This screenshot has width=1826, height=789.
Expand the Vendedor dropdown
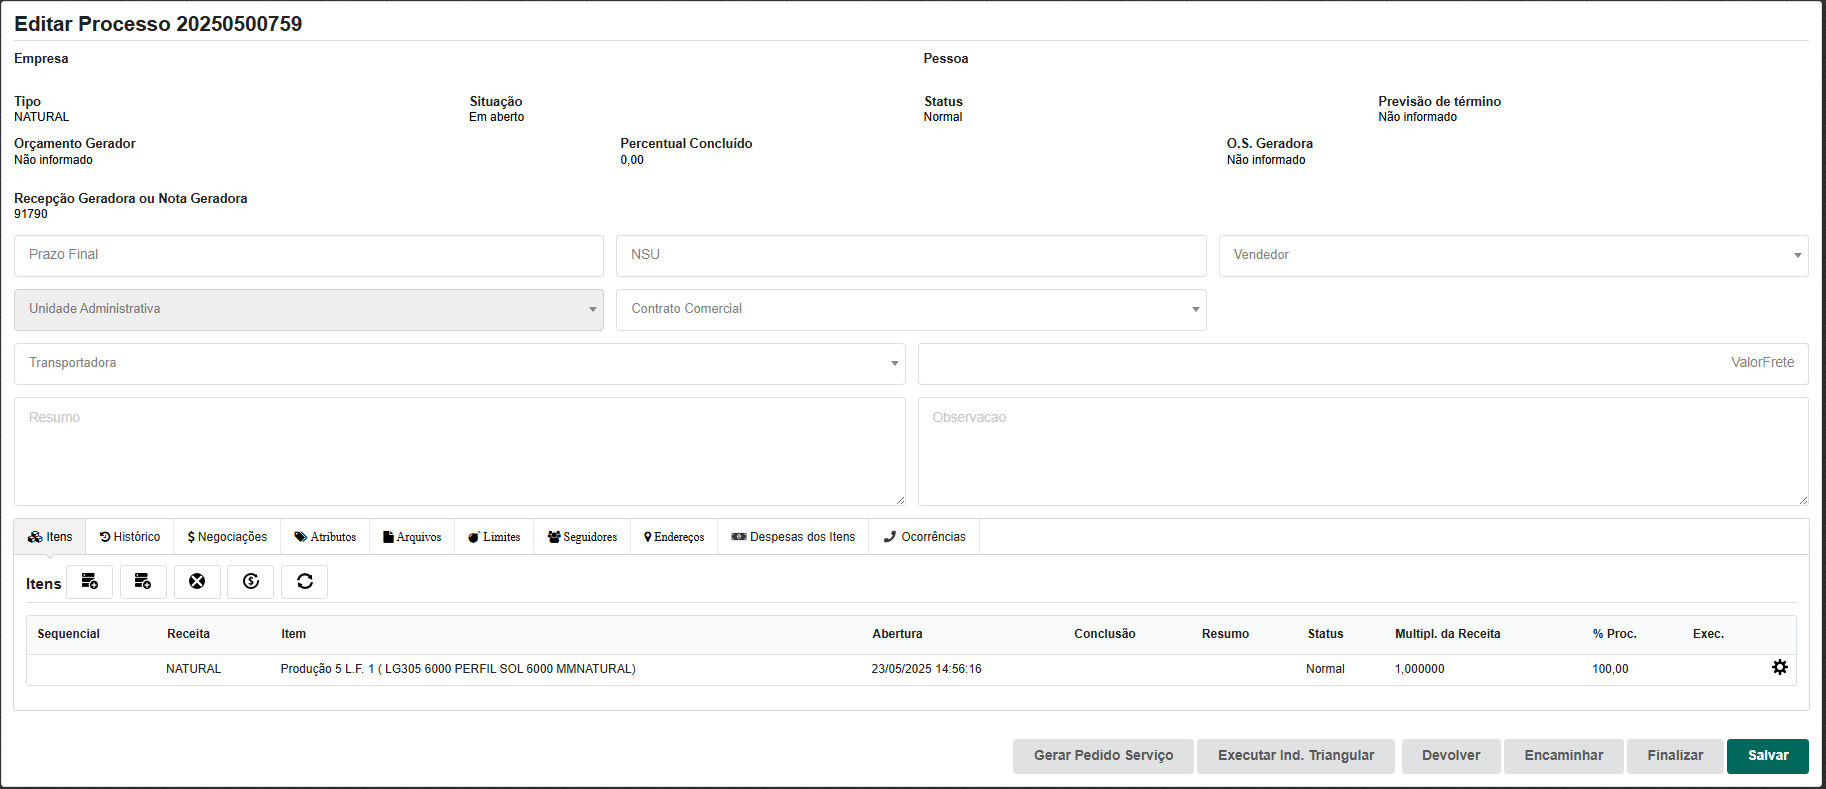coord(1512,256)
